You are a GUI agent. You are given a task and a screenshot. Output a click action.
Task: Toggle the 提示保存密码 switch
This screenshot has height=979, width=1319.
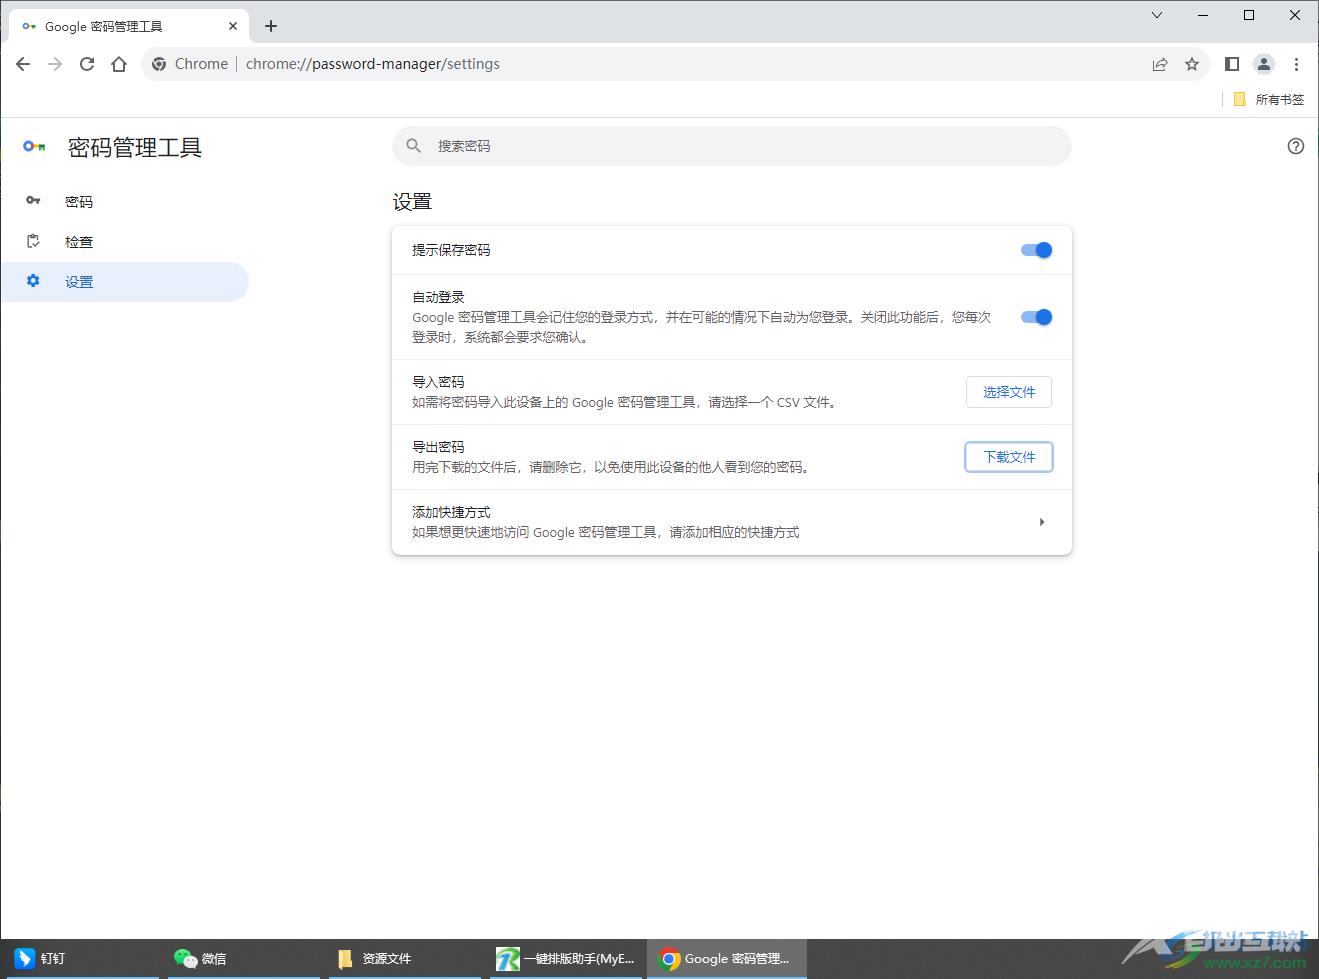1036,250
